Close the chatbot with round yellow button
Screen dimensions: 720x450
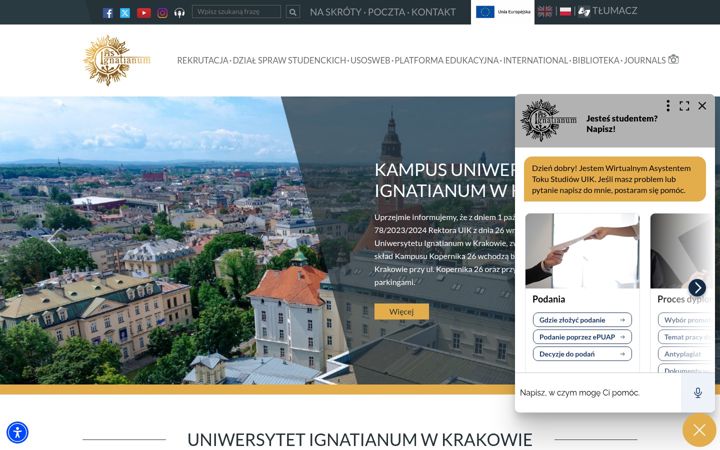tap(699, 430)
